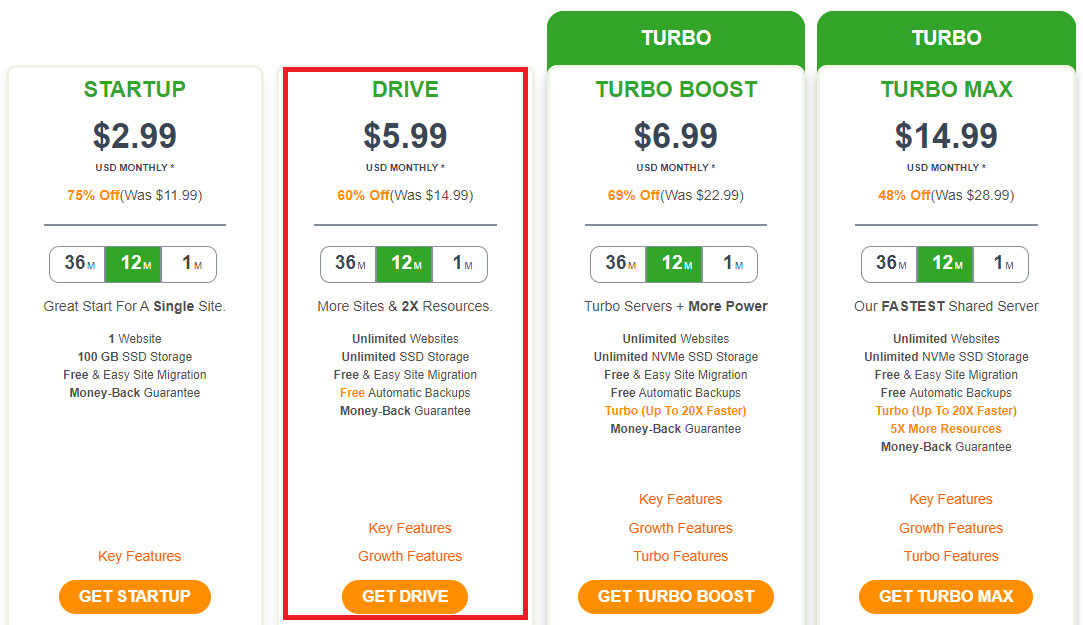The height and width of the screenshot is (625, 1083).
Task: Click Key Features under Turbo Boost
Action: click(x=680, y=499)
